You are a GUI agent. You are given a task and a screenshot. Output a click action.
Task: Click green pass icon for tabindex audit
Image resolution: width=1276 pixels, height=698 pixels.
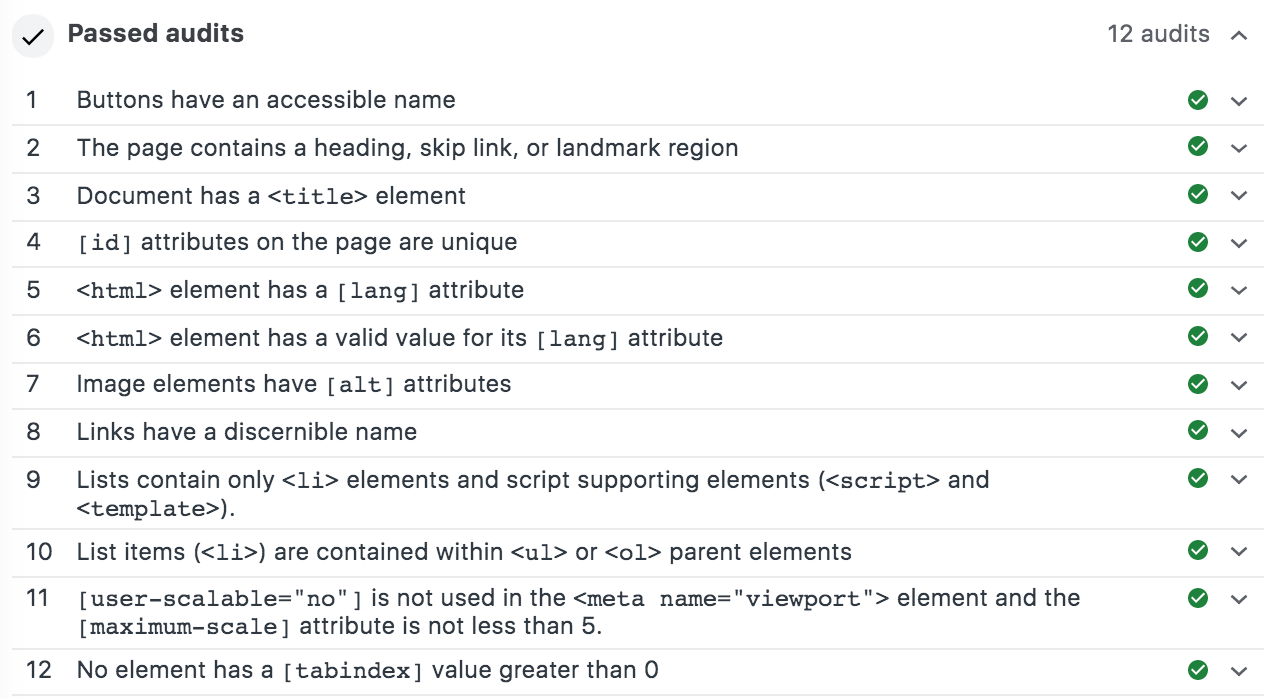1197,669
